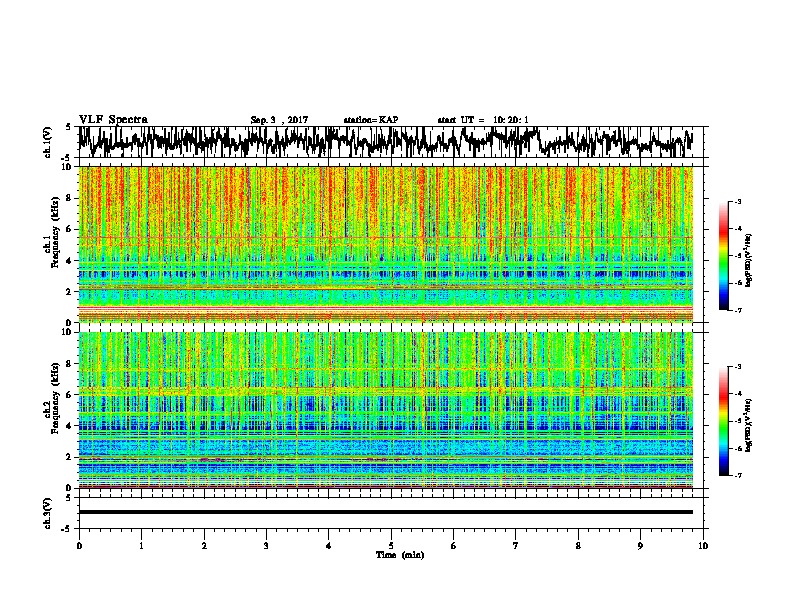The height and width of the screenshot is (612, 792).
Task: Click the log(PSD) label beside ch.1 color bar
Action: pos(749,260)
